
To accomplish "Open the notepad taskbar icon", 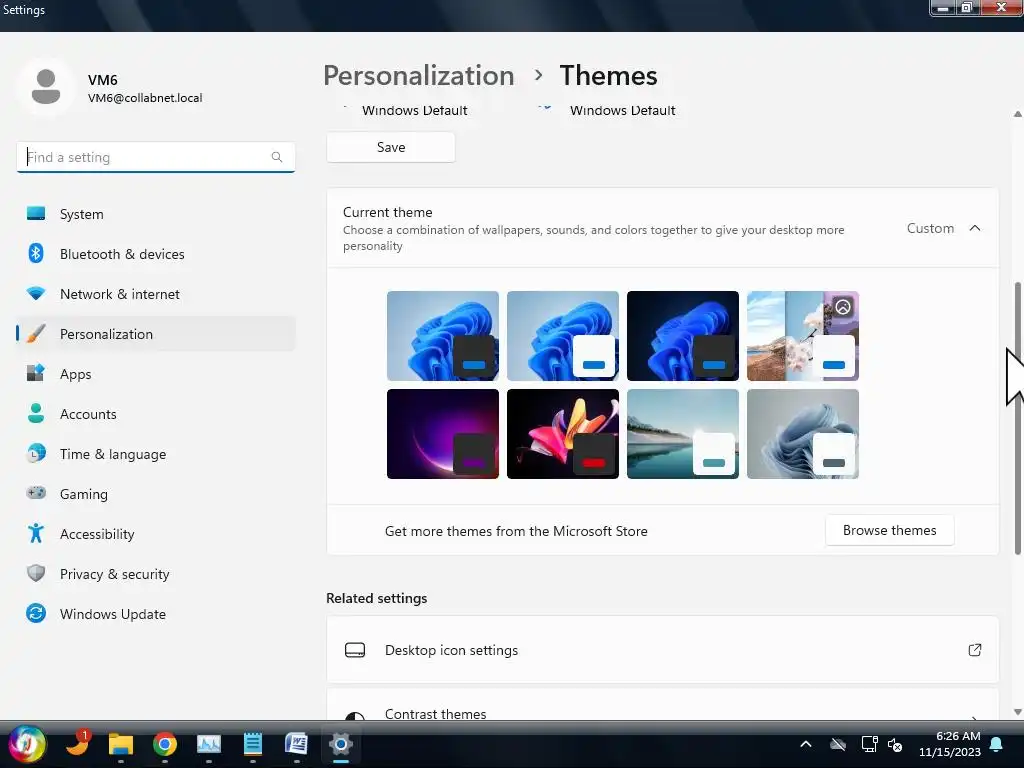I will click(253, 744).
